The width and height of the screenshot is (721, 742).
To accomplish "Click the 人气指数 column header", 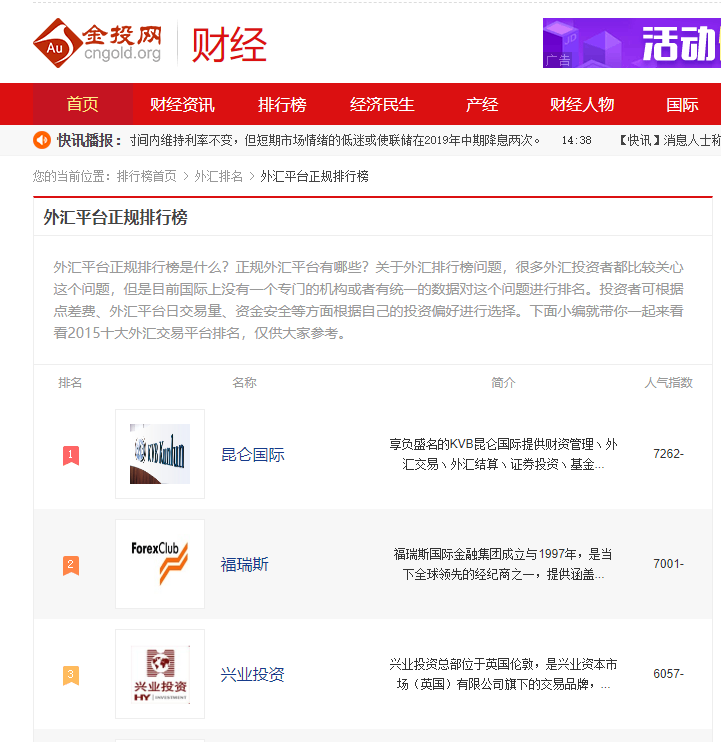I will (x=668, y=382).
